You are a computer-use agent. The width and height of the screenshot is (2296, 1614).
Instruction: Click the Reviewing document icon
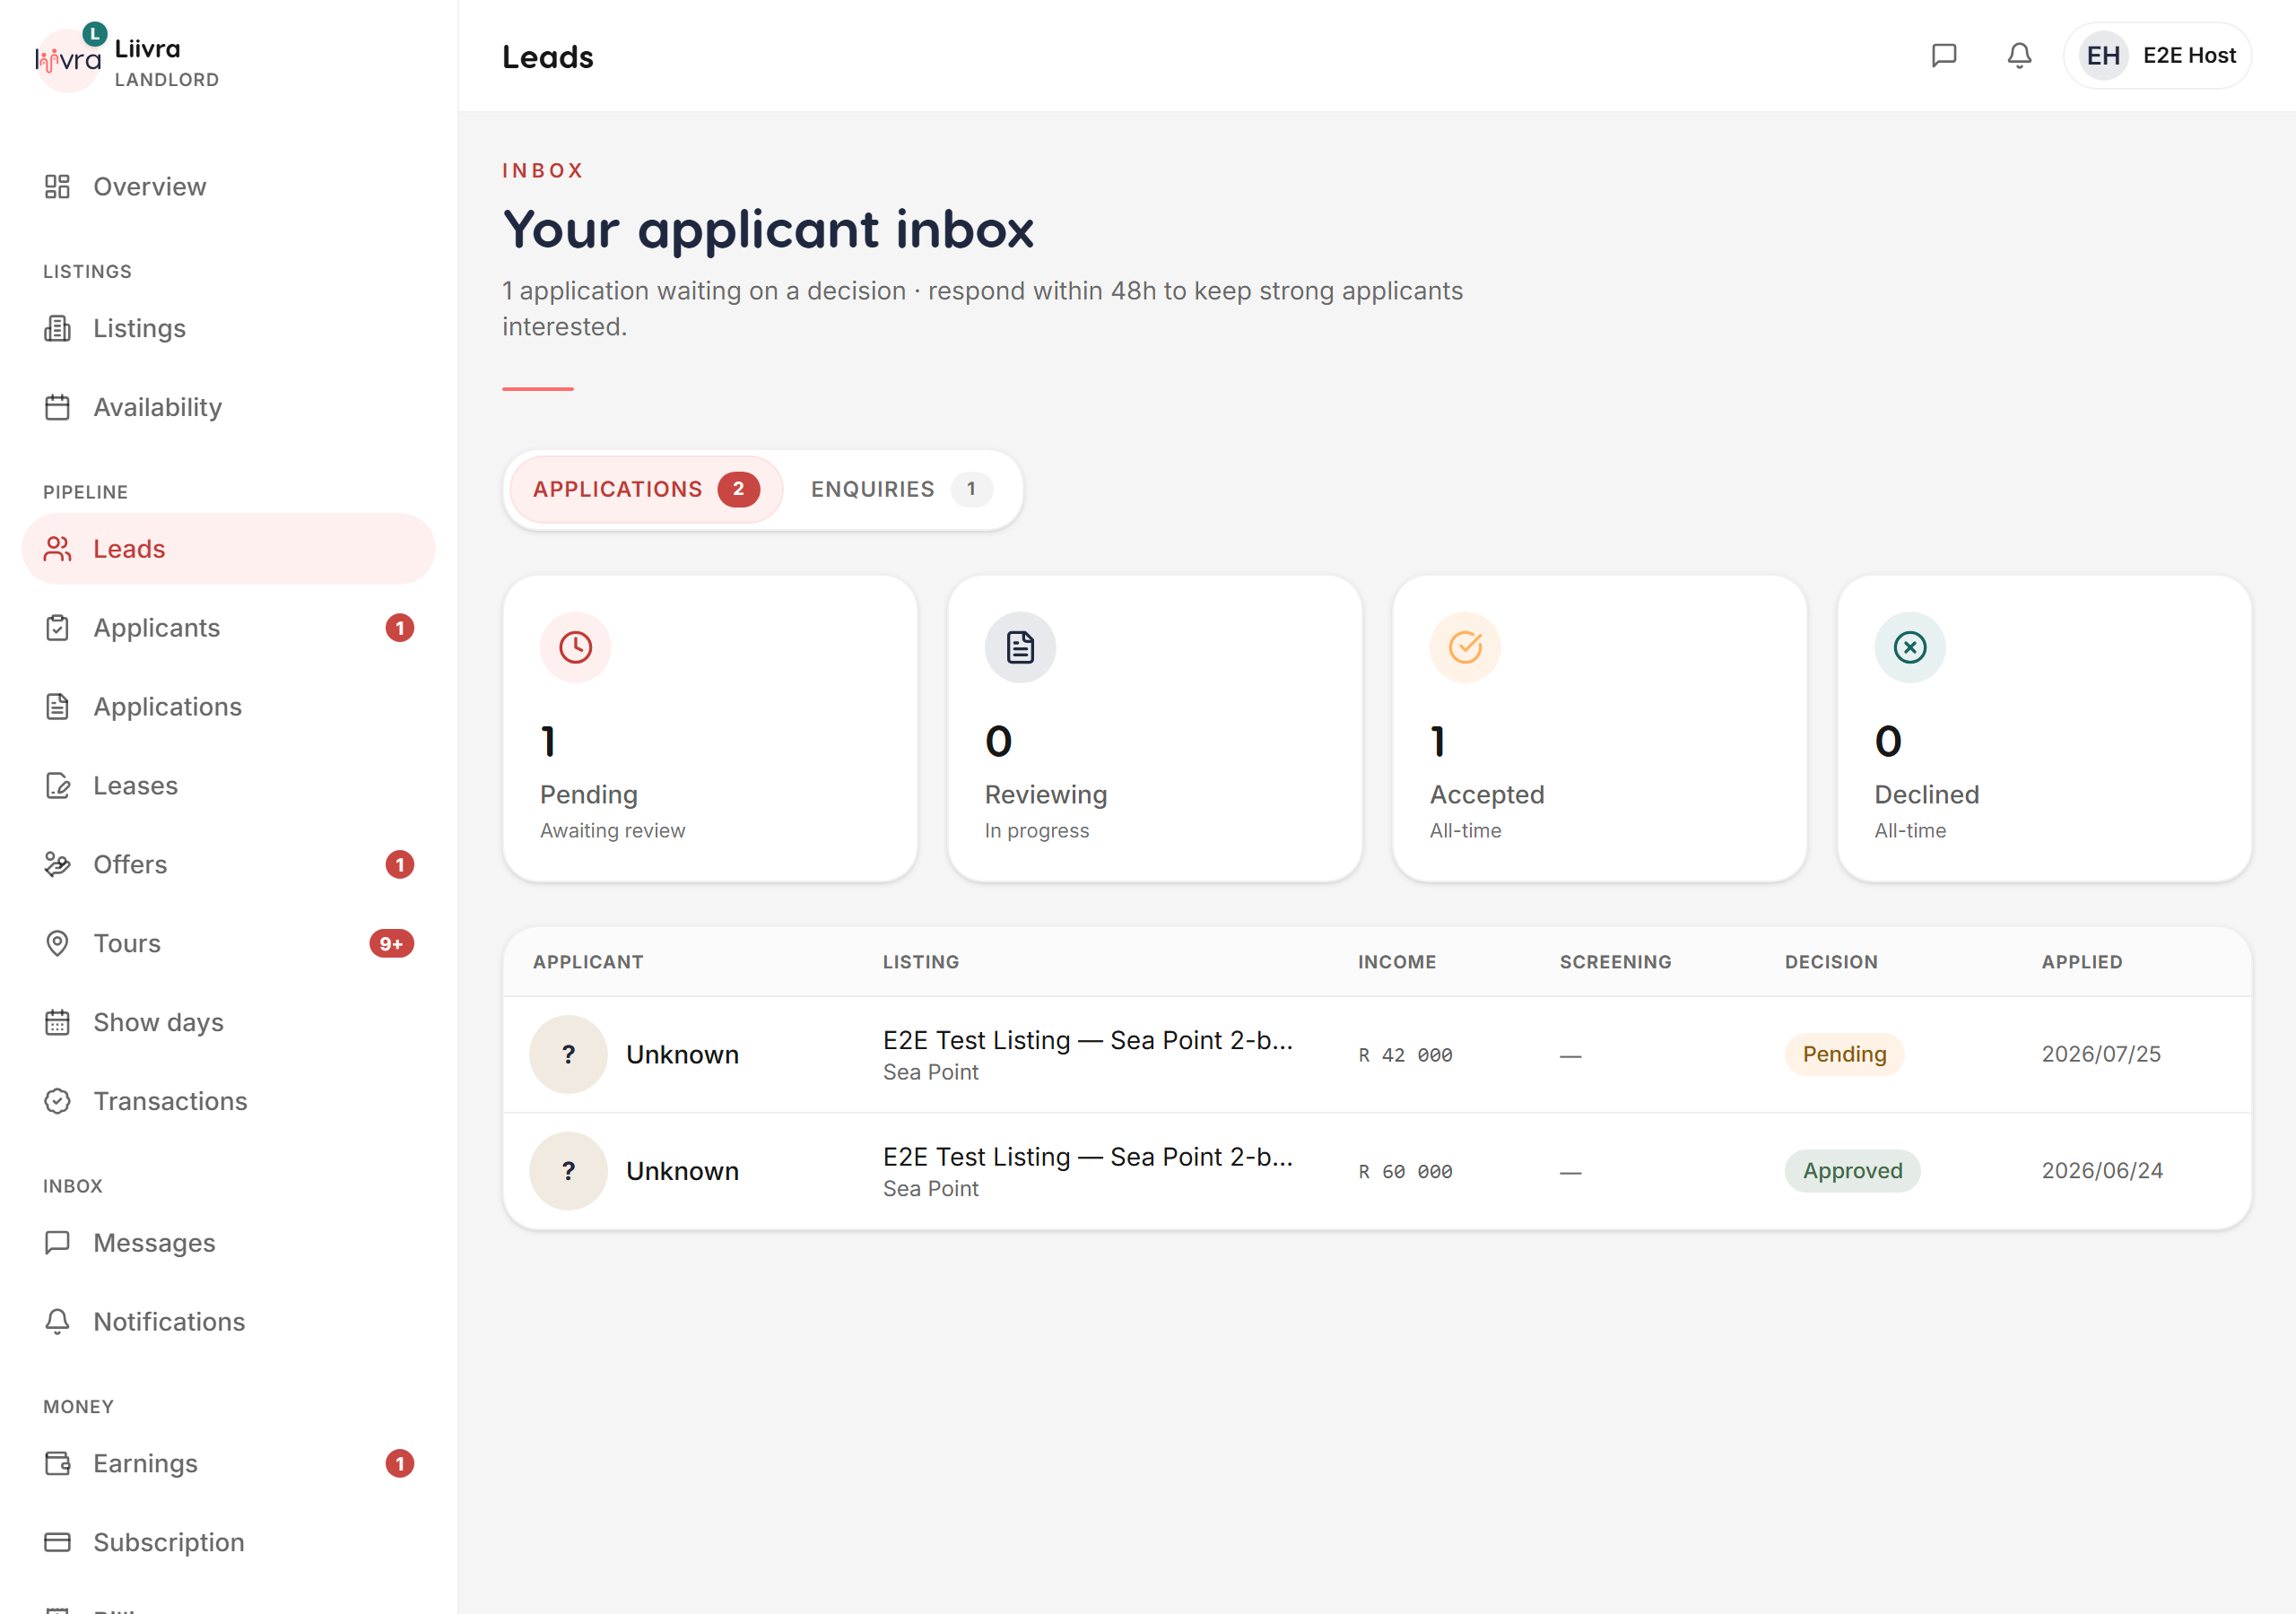click(x=1020, y=647)
